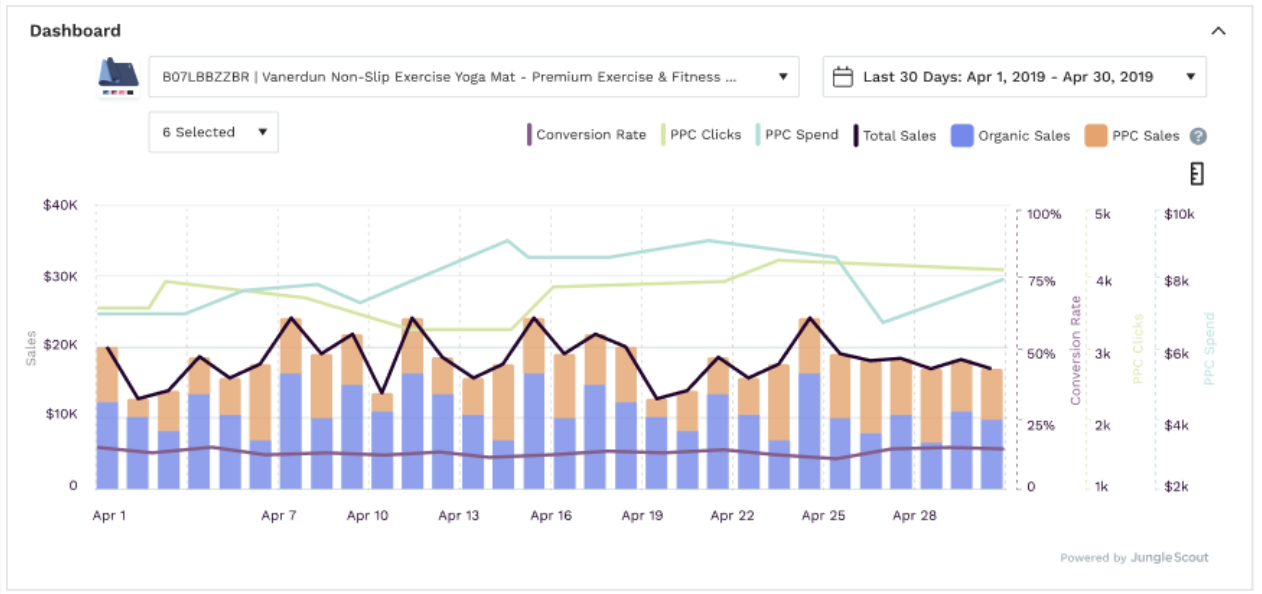This screenshot has height=594, width=1262.
Task: Open the help question mark icon
Action: 1198,136
